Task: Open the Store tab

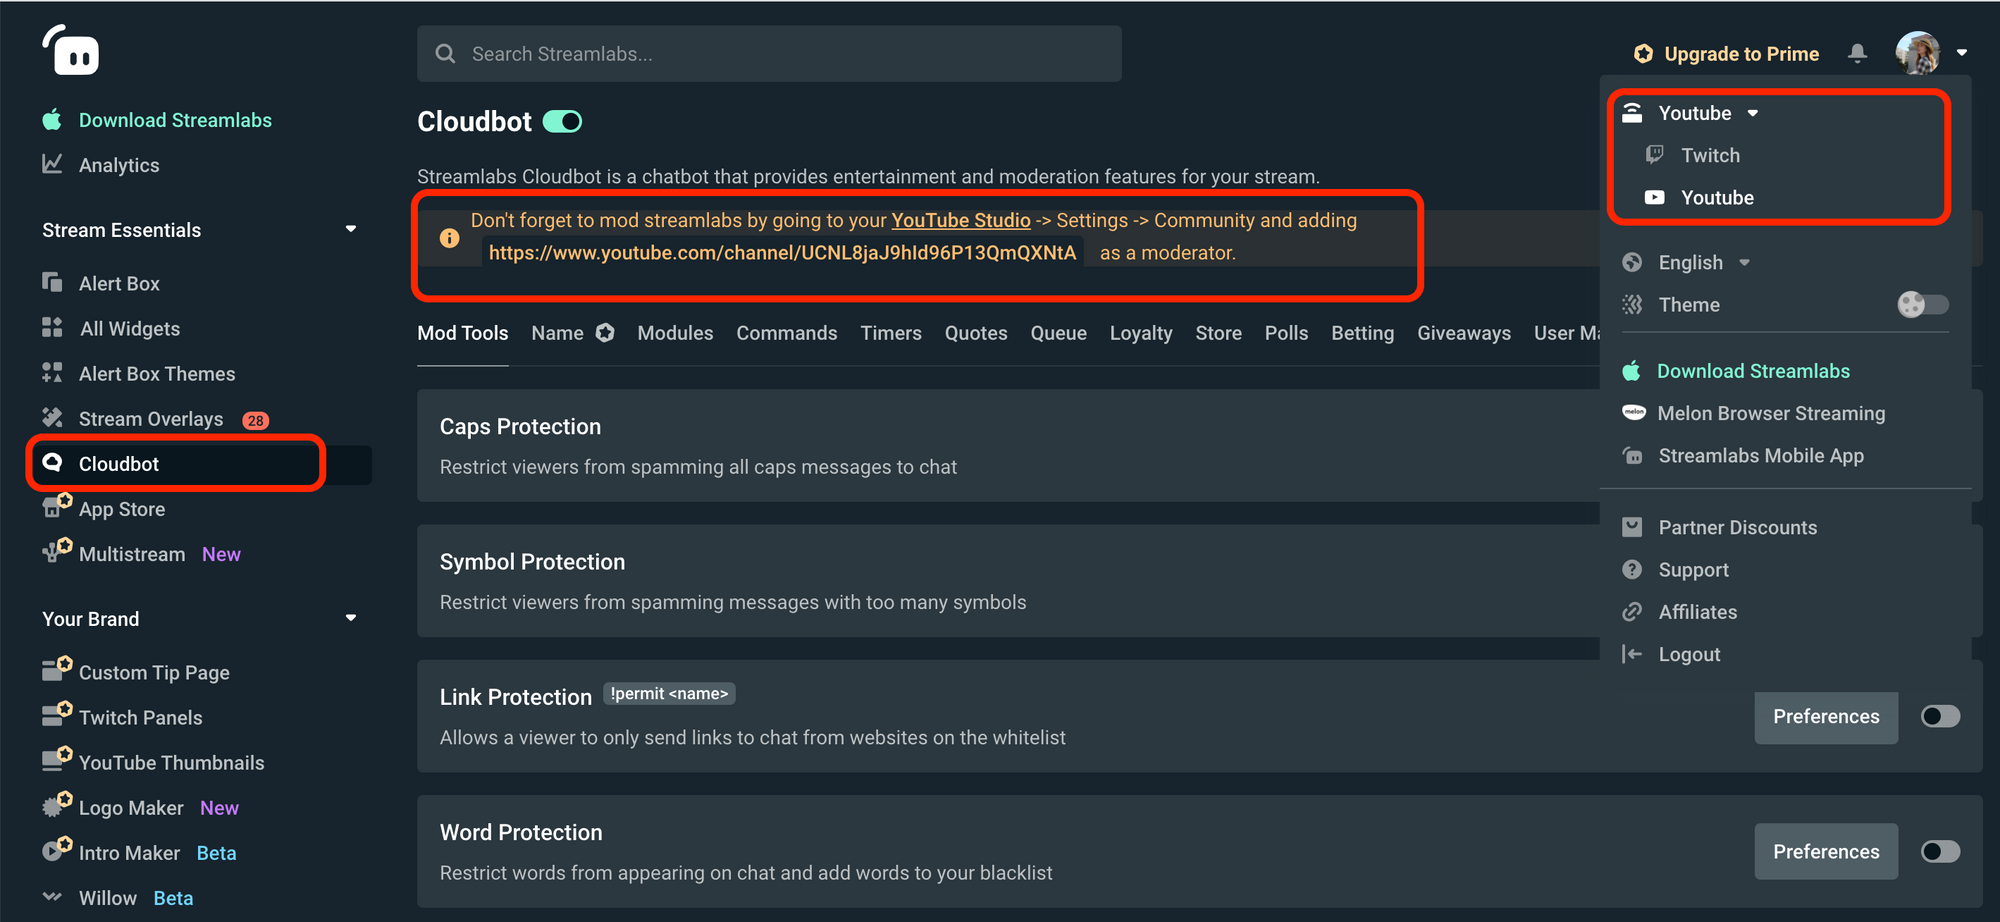Action: 1218,333
